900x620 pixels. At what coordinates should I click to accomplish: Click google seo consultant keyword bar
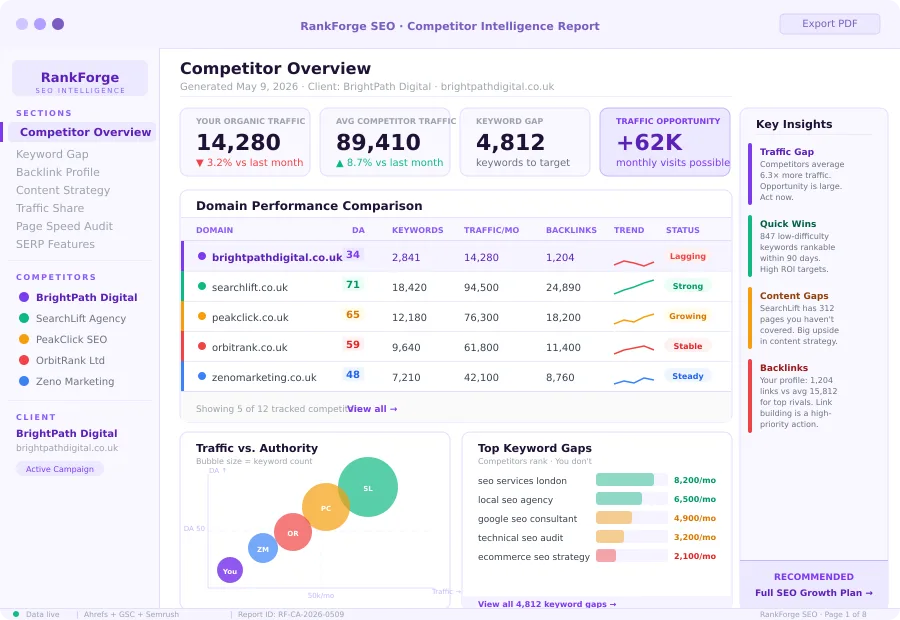(x=631, y=518)
